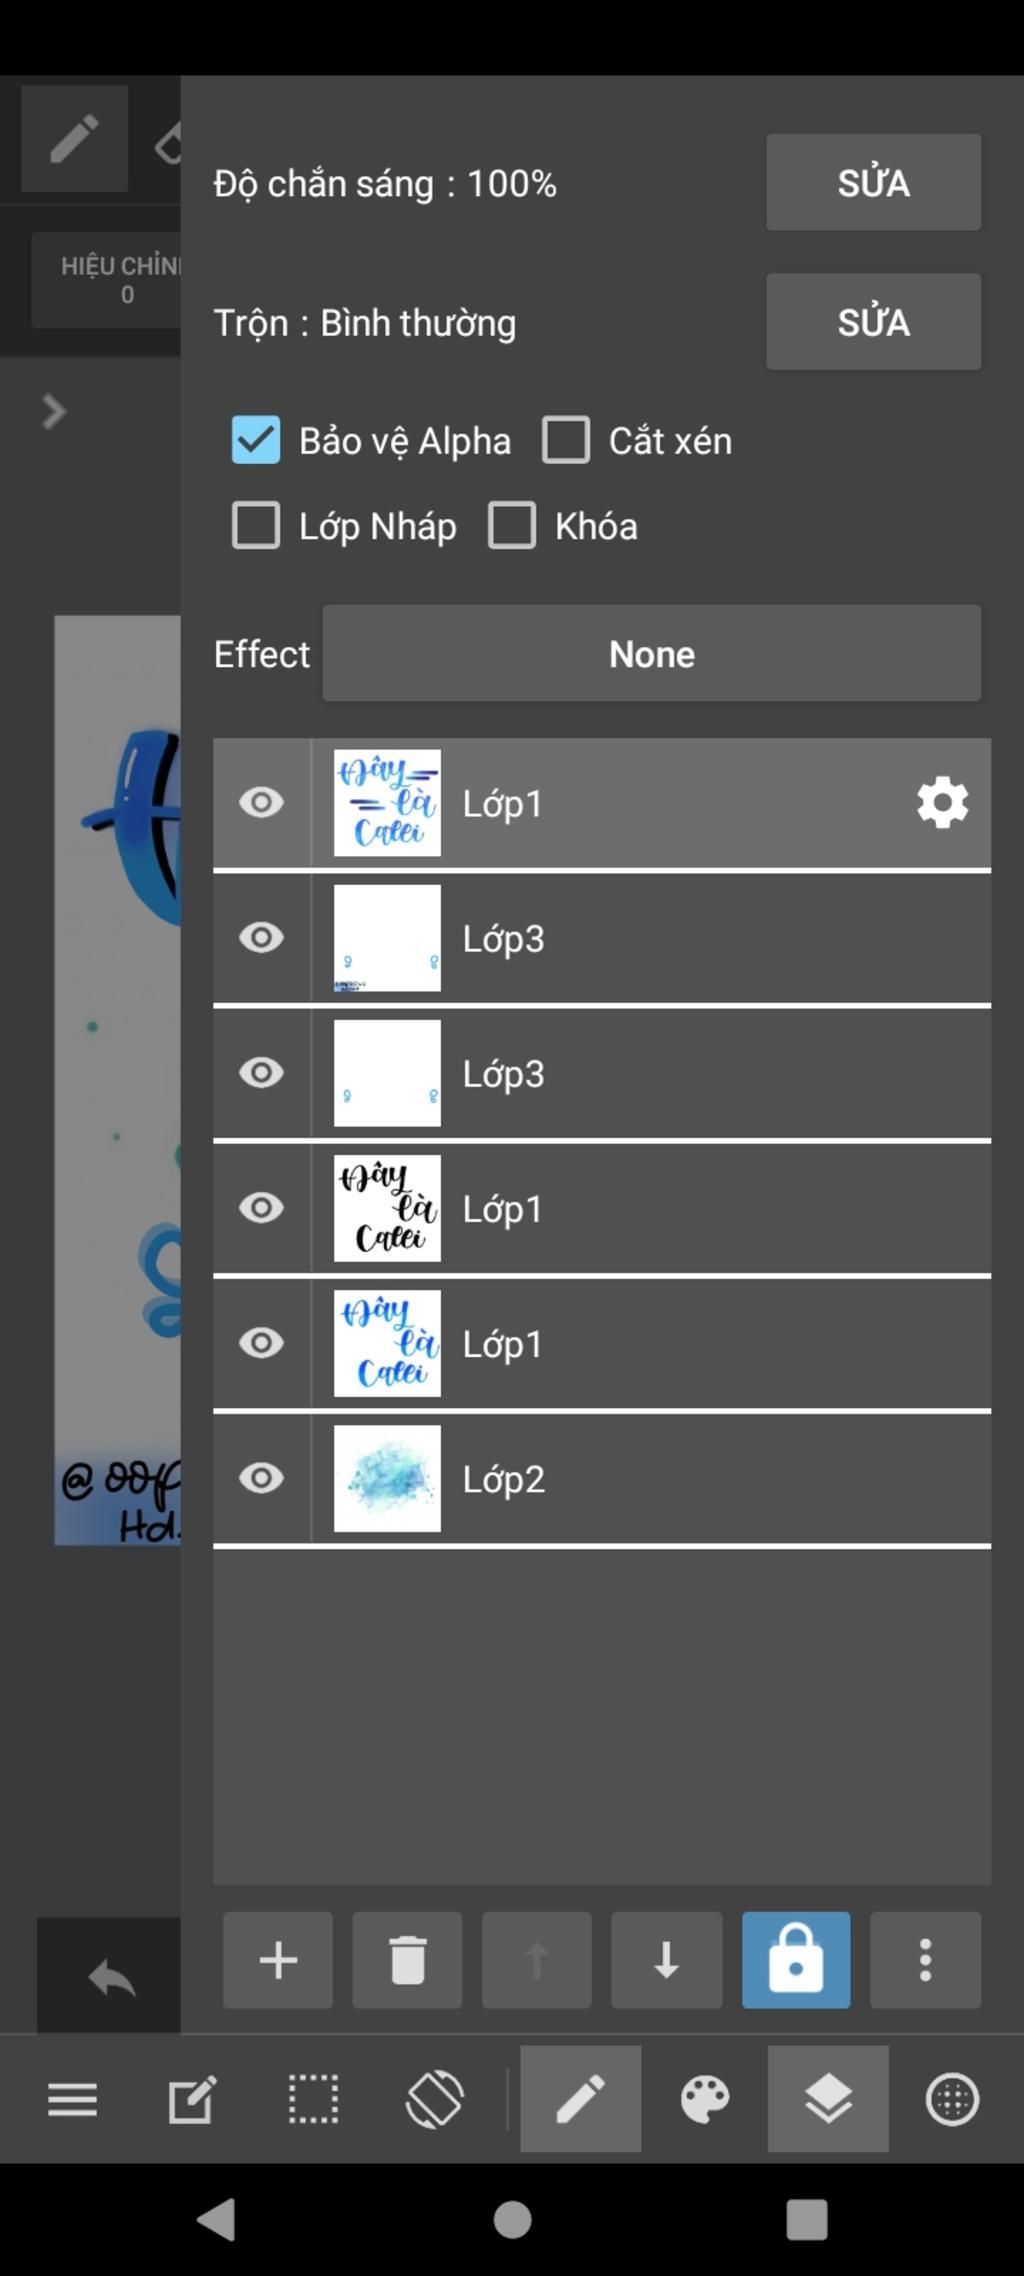Open the hamburger main menu
This screenshot has width=1024, height=2276.
[x=73, y=2098]
